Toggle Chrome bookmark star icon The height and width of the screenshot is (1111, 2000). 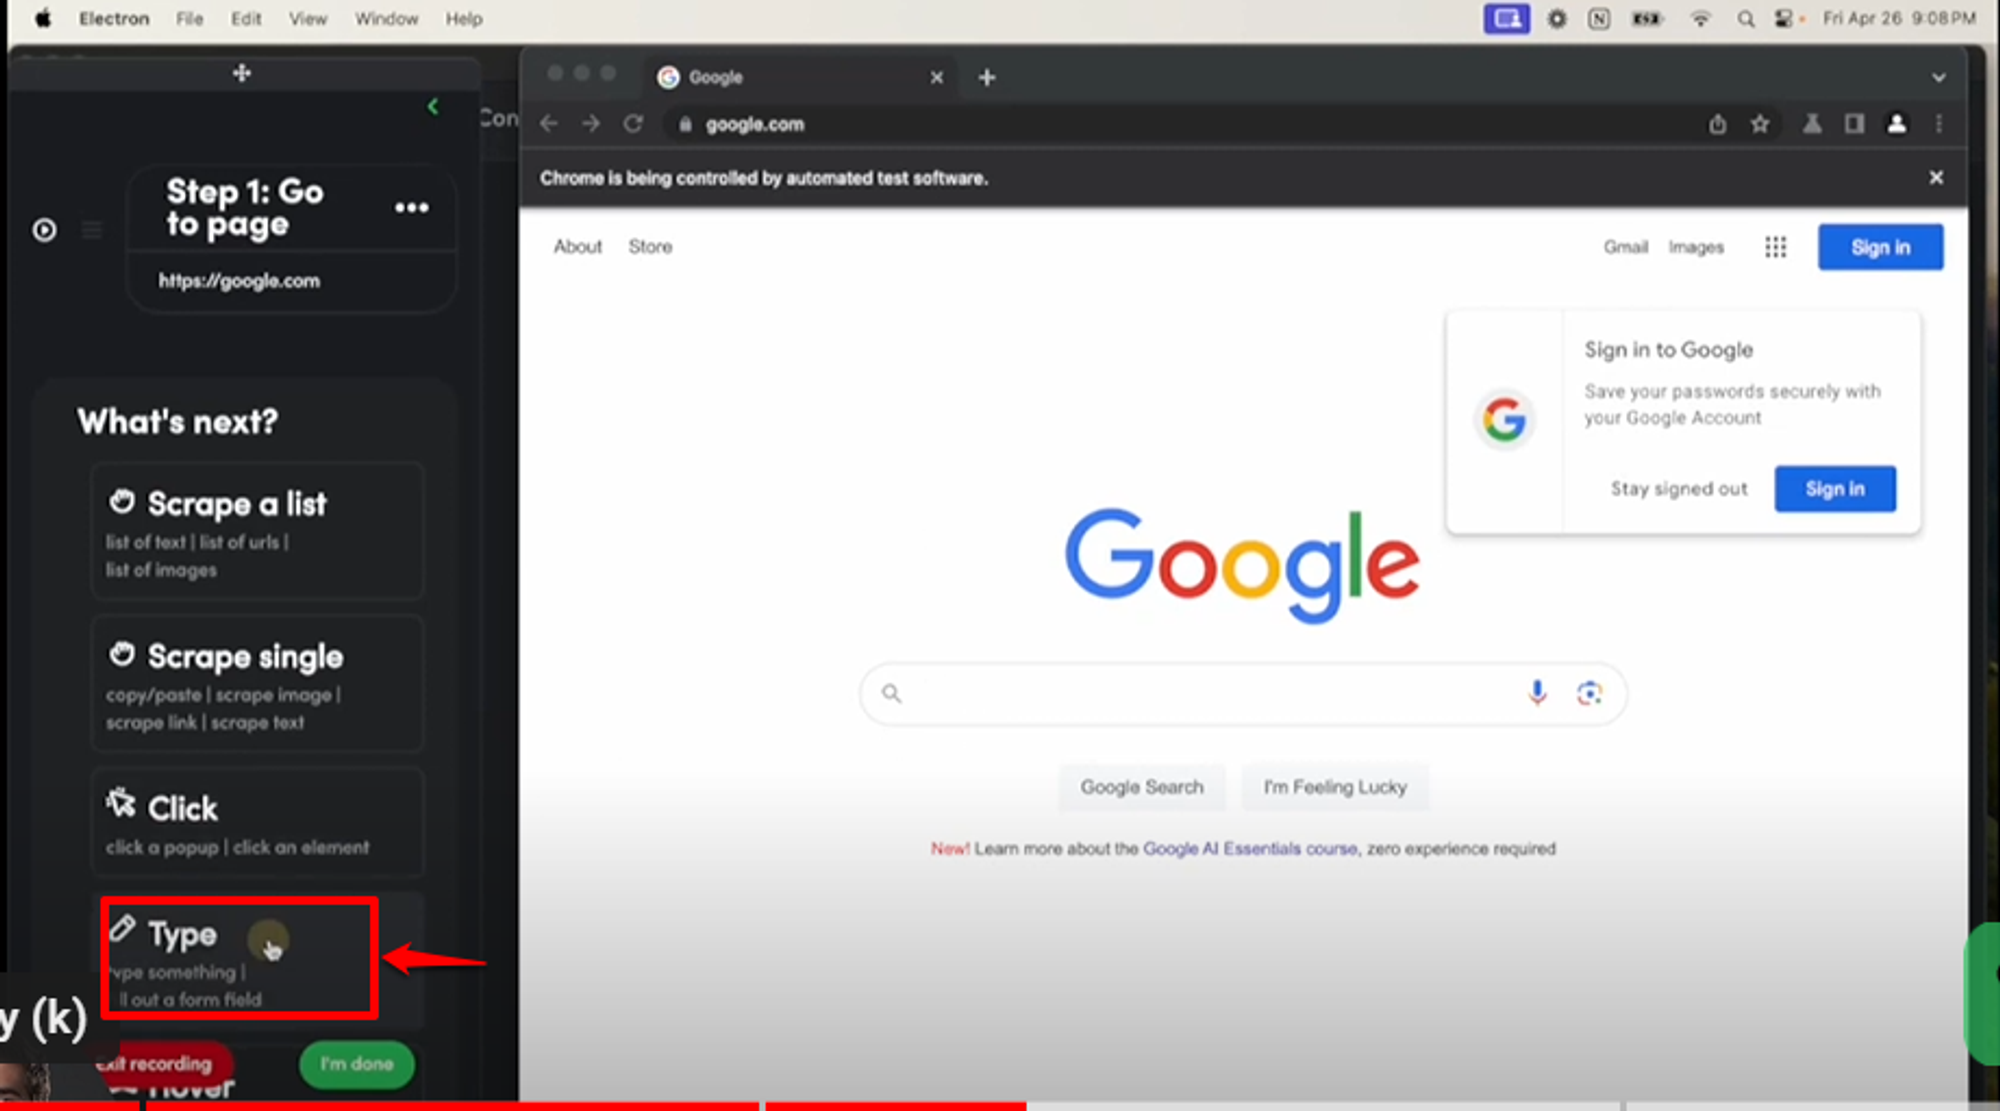pyautogui.click(x=1761, y=125)
